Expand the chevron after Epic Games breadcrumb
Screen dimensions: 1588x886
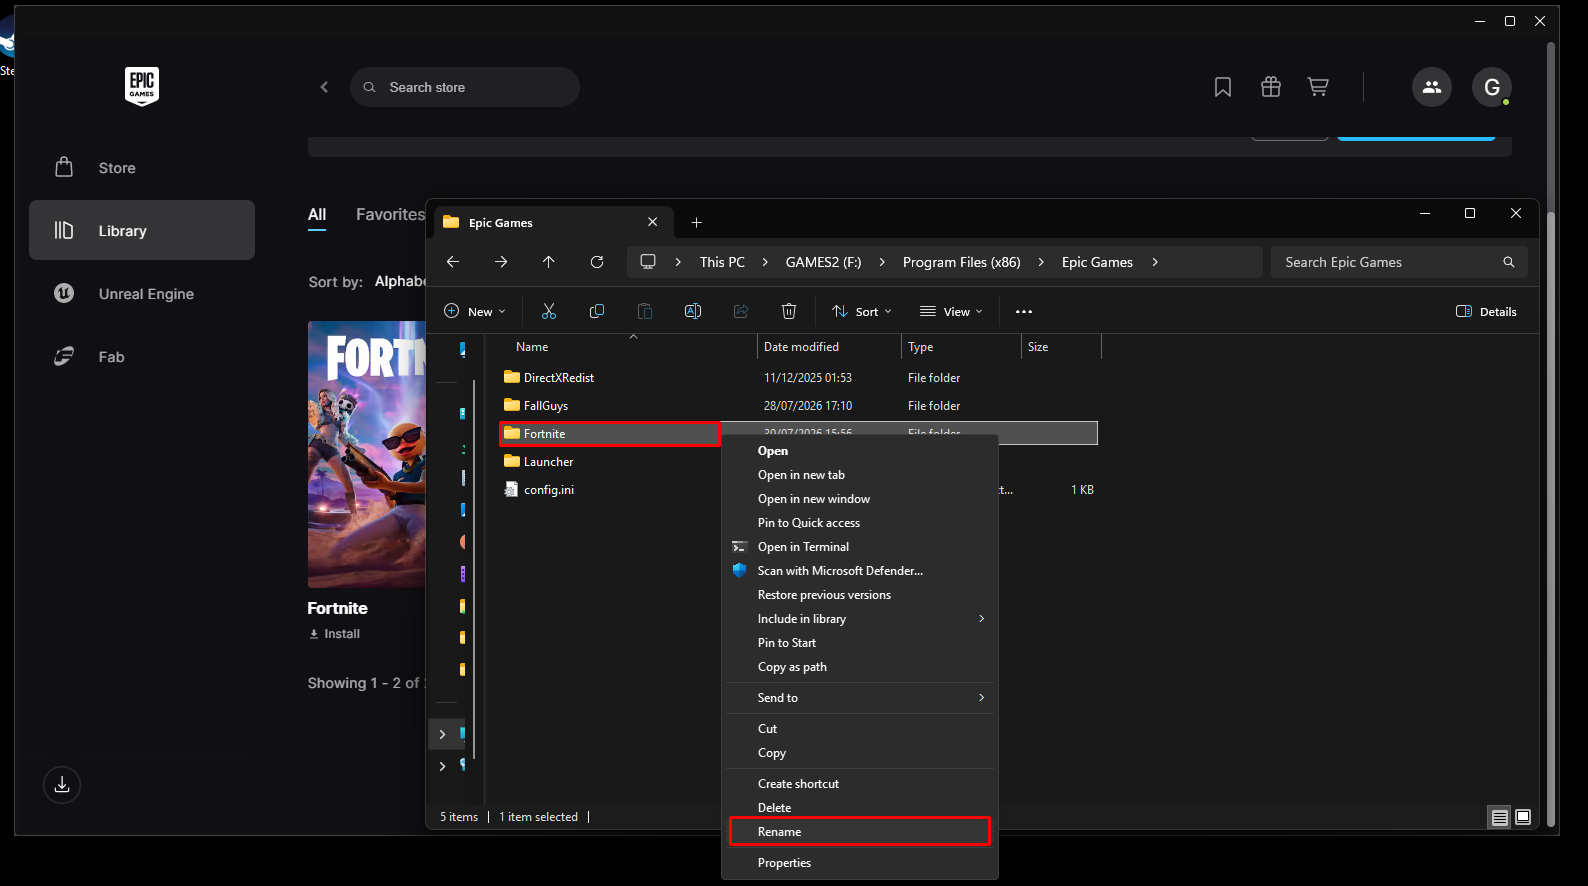[1155, 262]
